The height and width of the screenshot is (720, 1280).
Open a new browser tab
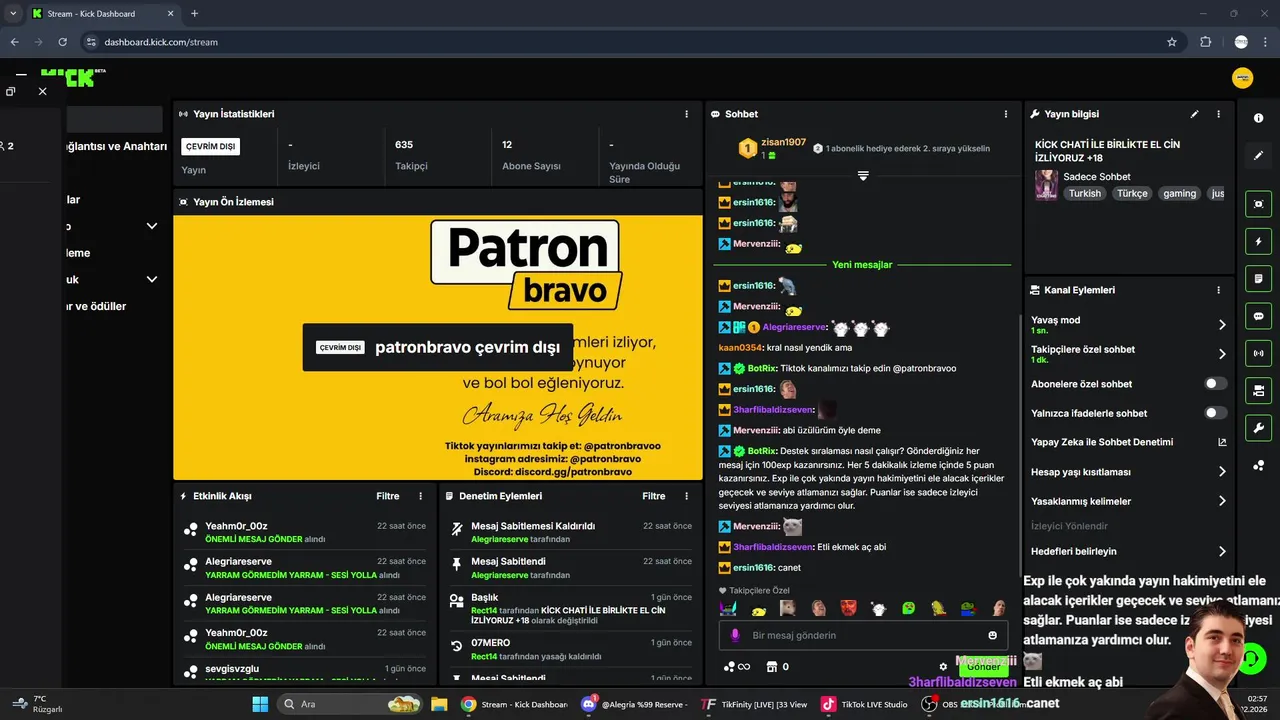click(194, 14)
